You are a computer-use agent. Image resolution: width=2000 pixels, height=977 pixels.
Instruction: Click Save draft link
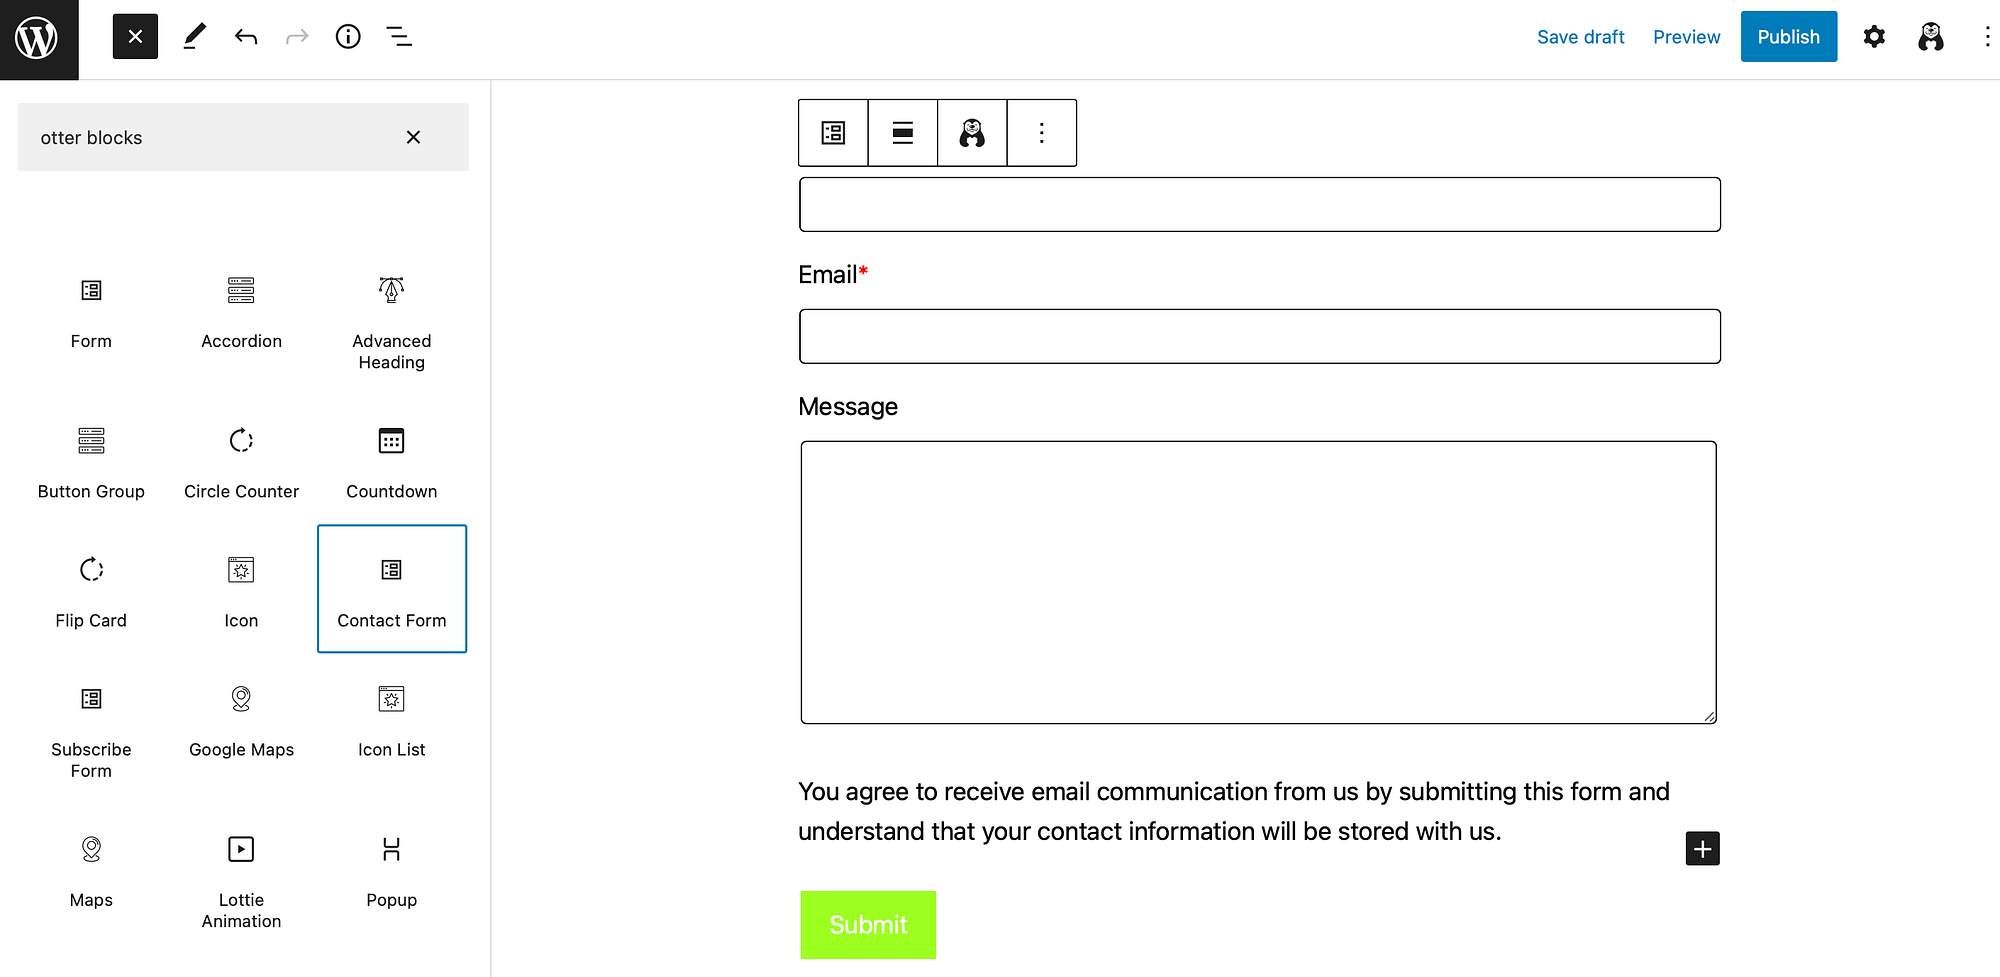point(1580,37)
